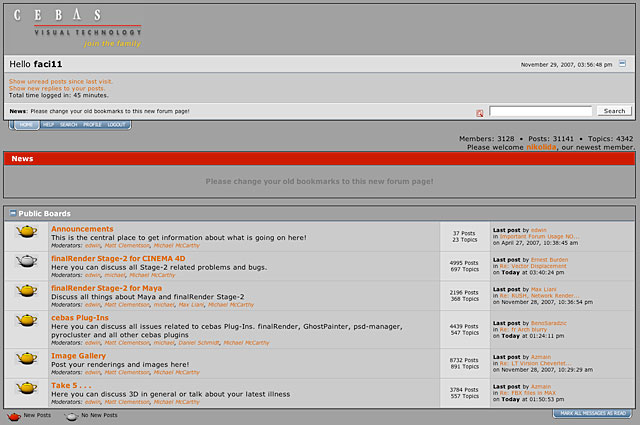
Task: Open last post 'Re: LT Vision Chevenet...'
Action: pos(536,363)
